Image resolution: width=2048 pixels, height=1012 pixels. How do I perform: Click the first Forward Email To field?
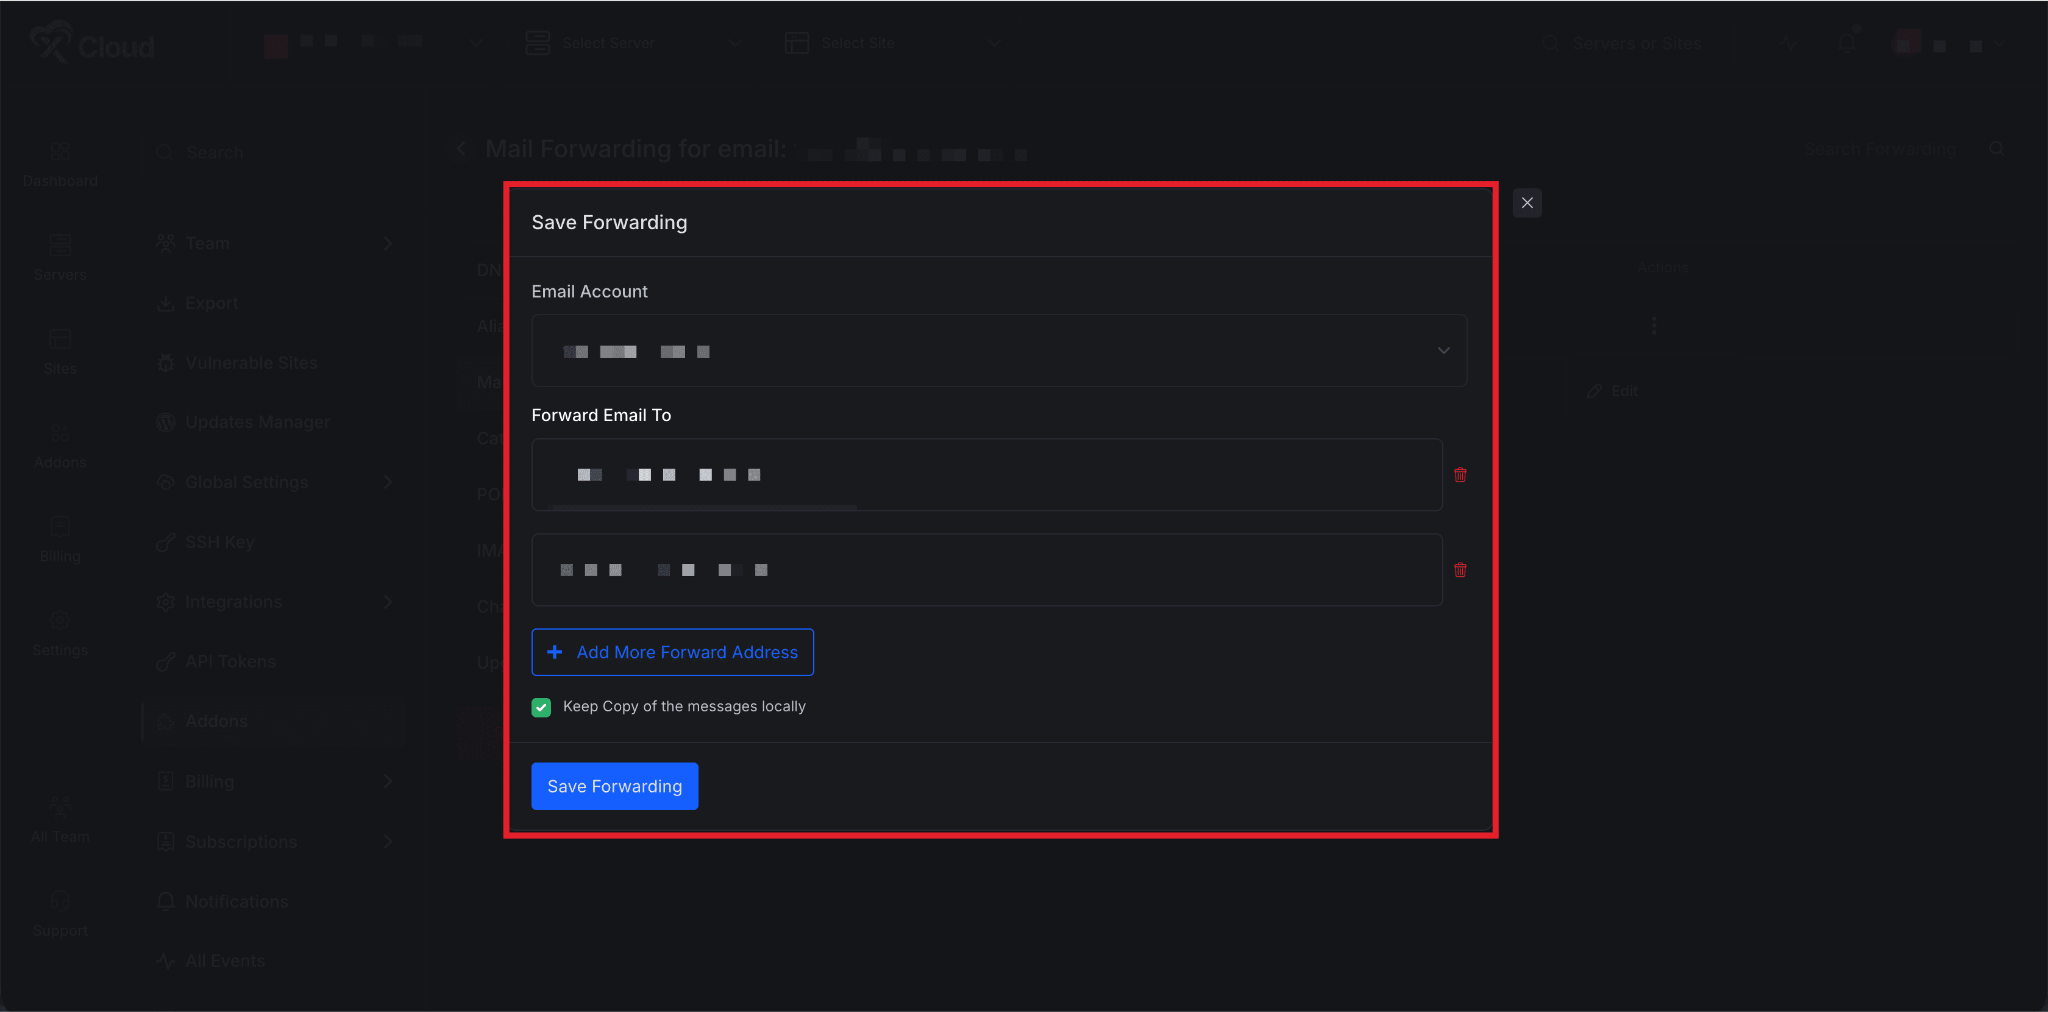987,475
